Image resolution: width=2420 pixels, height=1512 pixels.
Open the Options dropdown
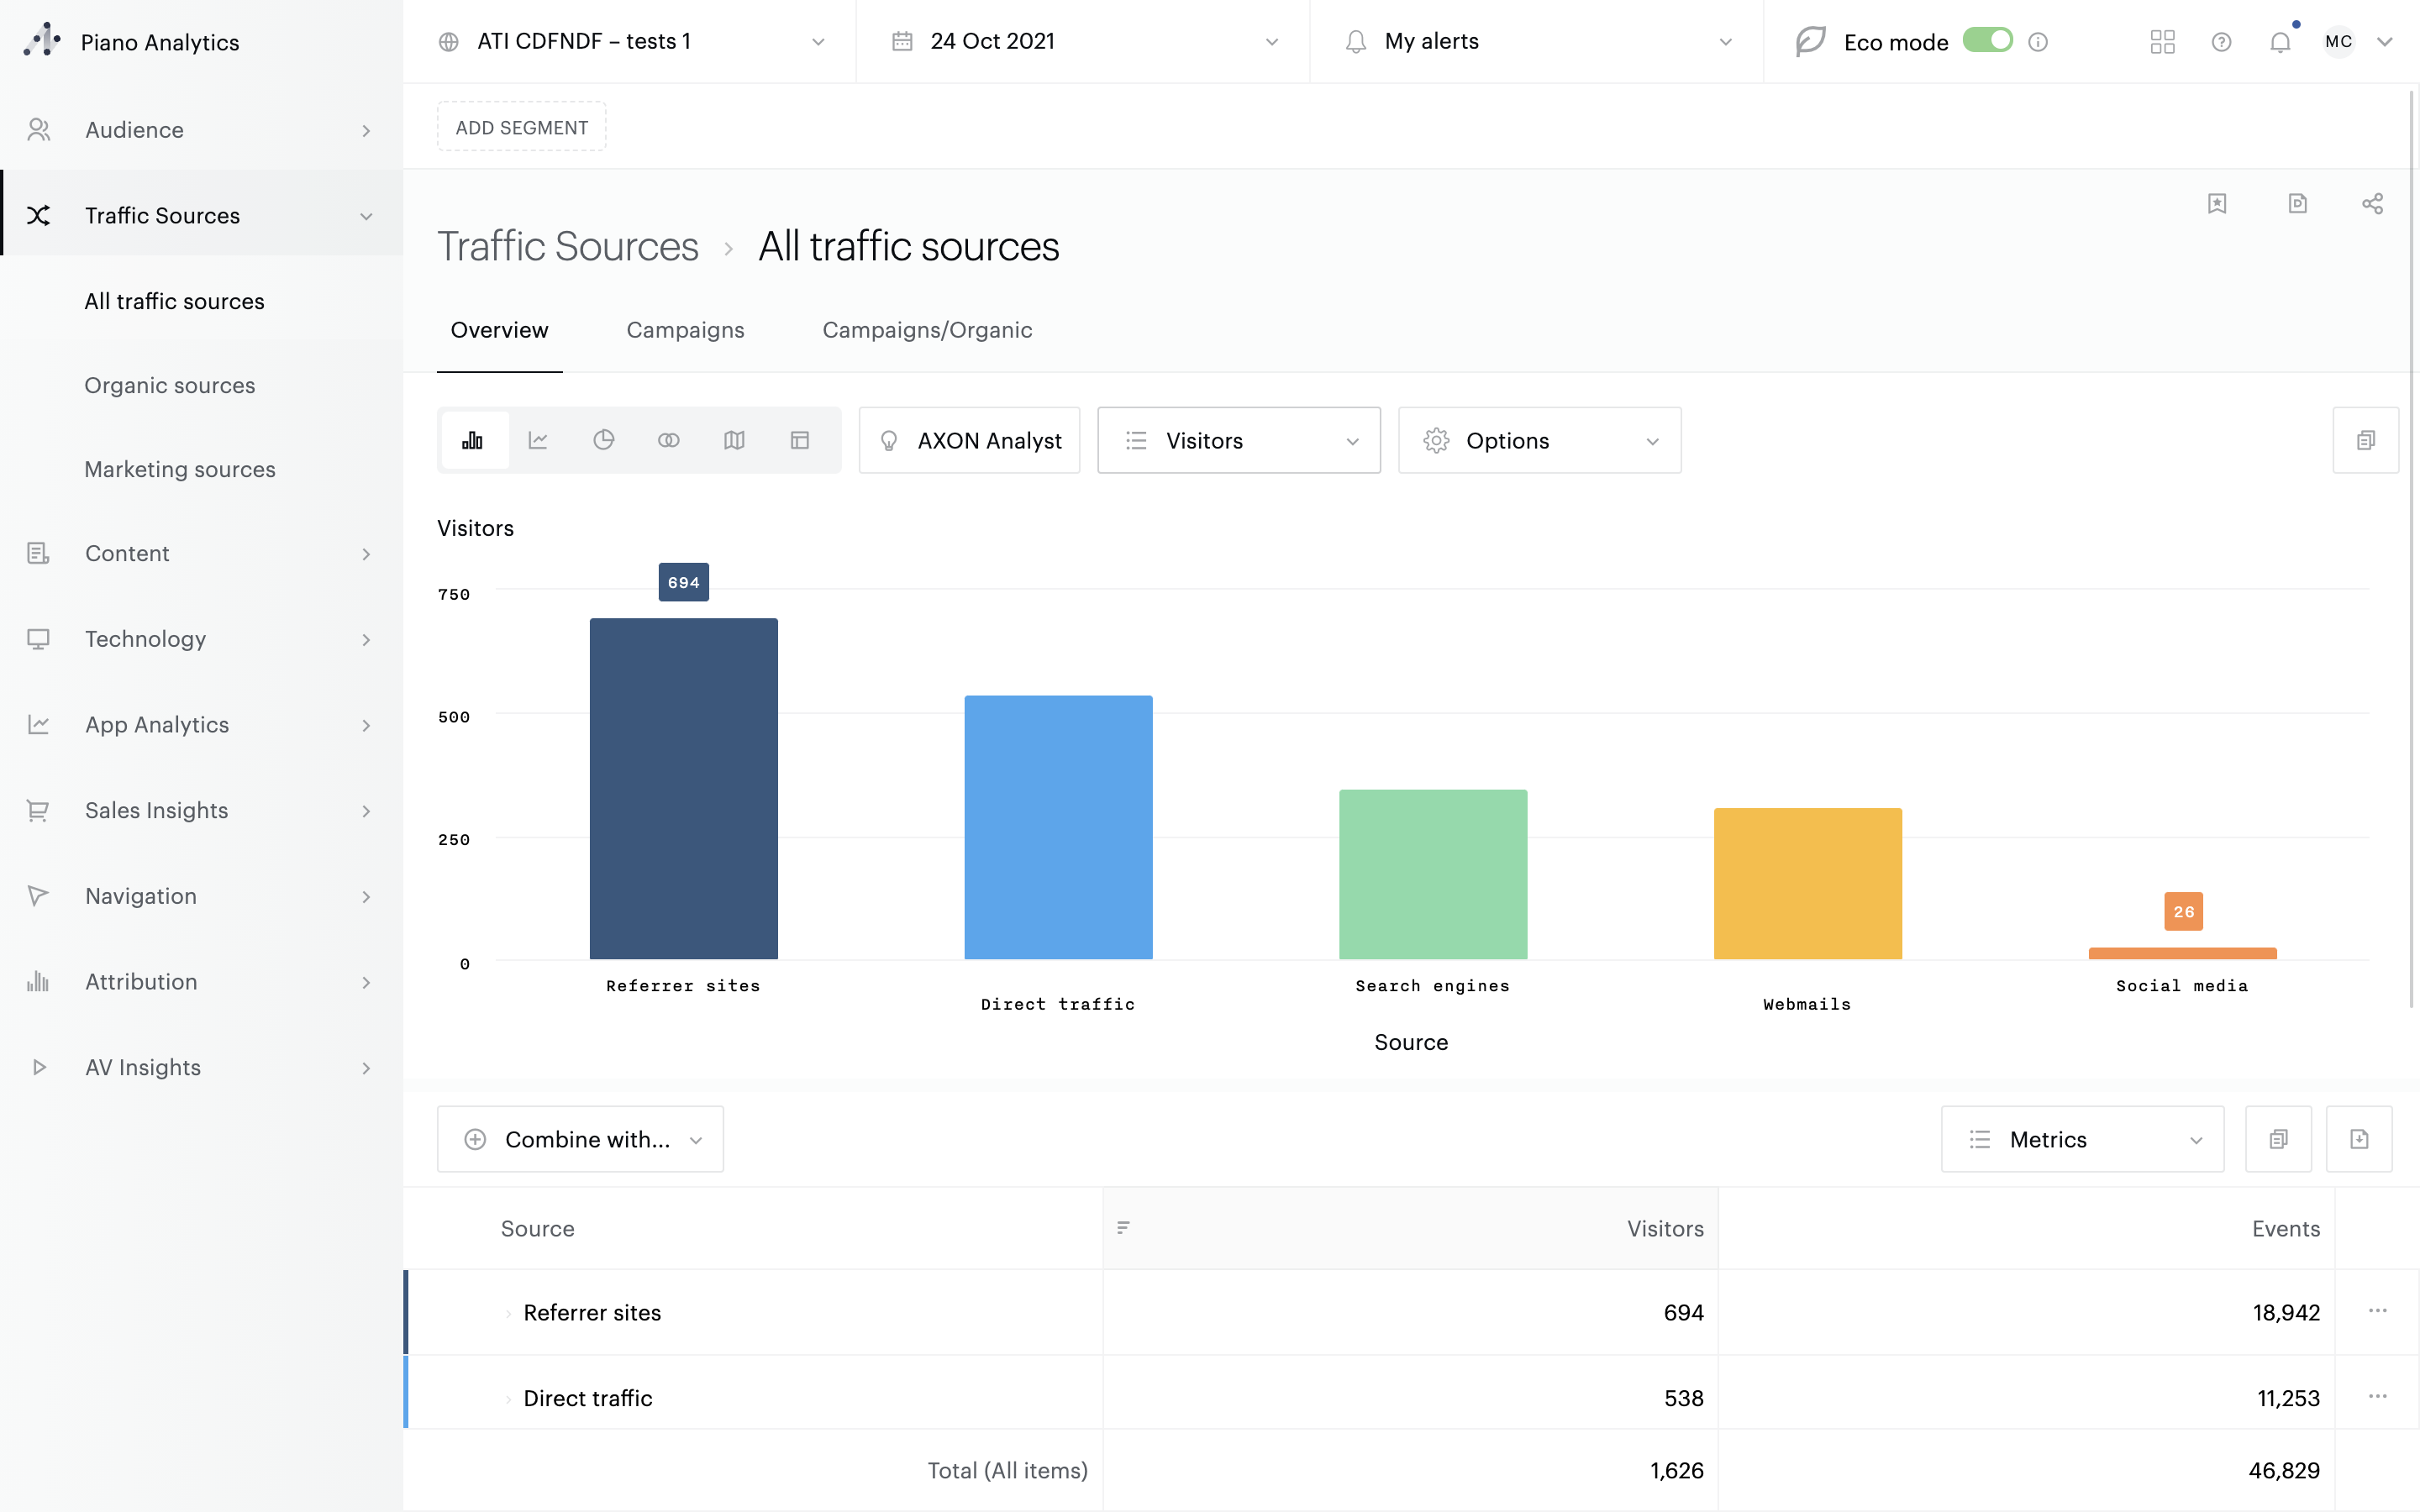coord(1538,440)
